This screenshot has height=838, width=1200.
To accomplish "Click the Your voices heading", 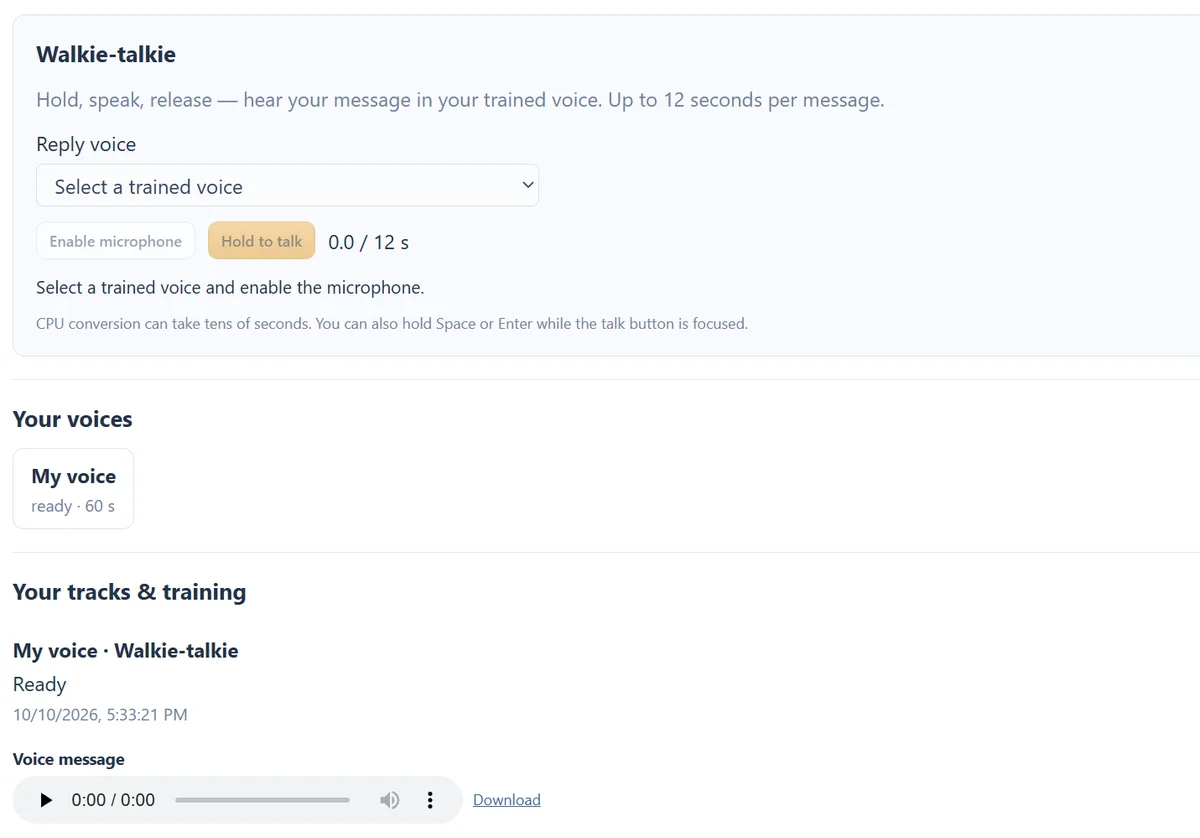I will tap(73, 419).
